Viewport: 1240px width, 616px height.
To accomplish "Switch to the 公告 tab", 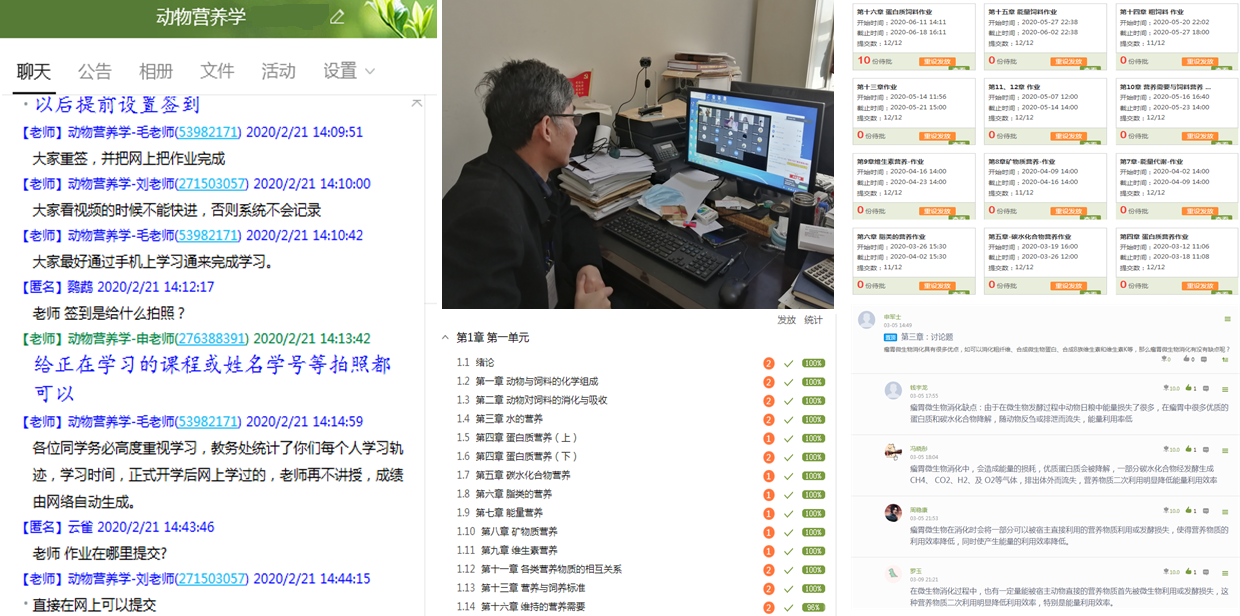I will 95,71.
